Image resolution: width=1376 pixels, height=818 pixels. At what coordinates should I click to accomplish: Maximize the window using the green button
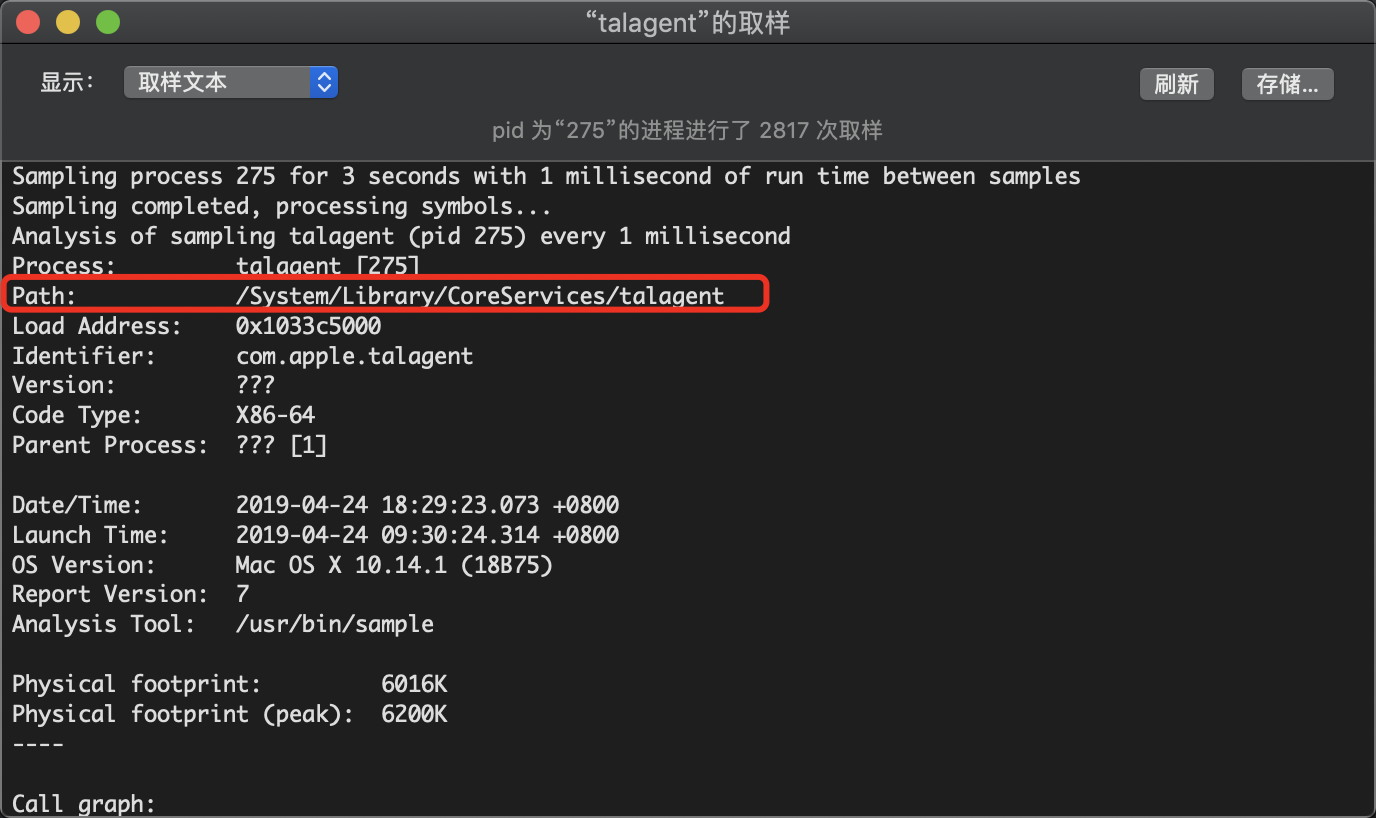click(107, 22)
